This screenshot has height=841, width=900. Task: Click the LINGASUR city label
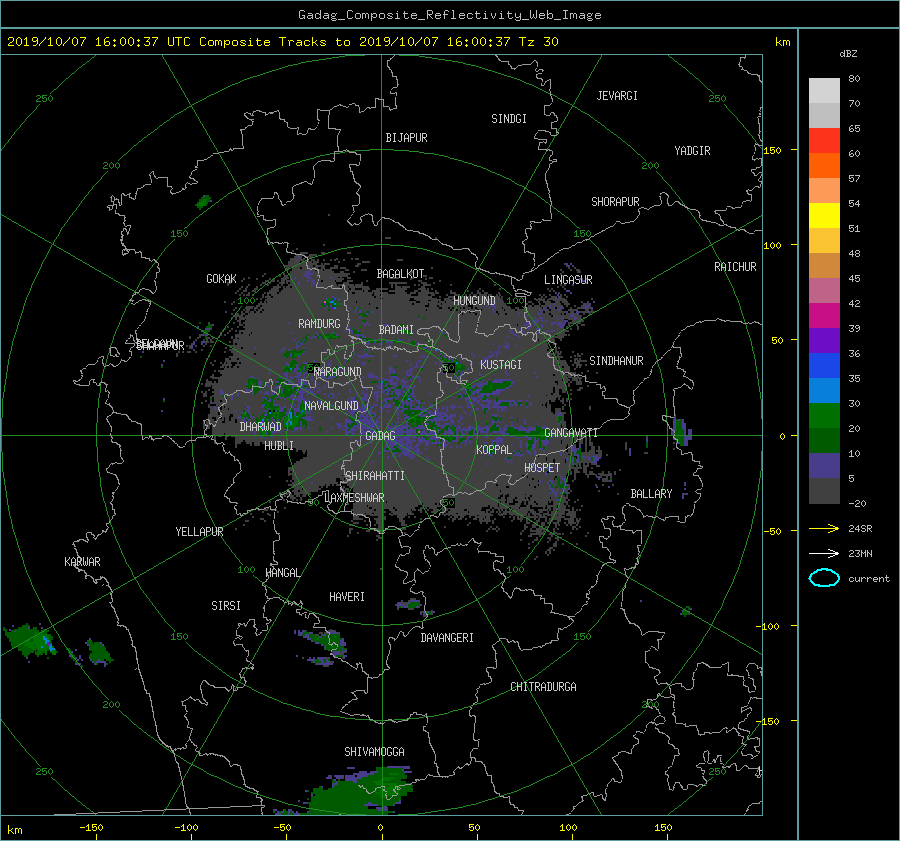pyautogui.click(x=568, y=280)
